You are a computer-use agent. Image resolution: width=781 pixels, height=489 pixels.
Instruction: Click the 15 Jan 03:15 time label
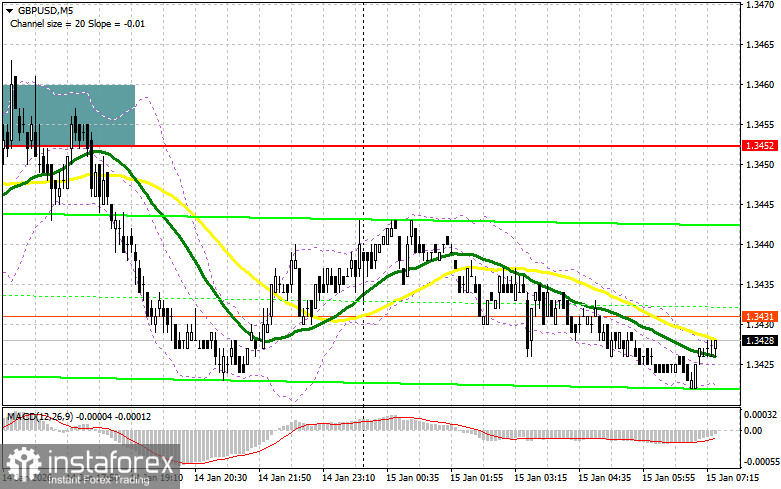click(x=541, y=478)
